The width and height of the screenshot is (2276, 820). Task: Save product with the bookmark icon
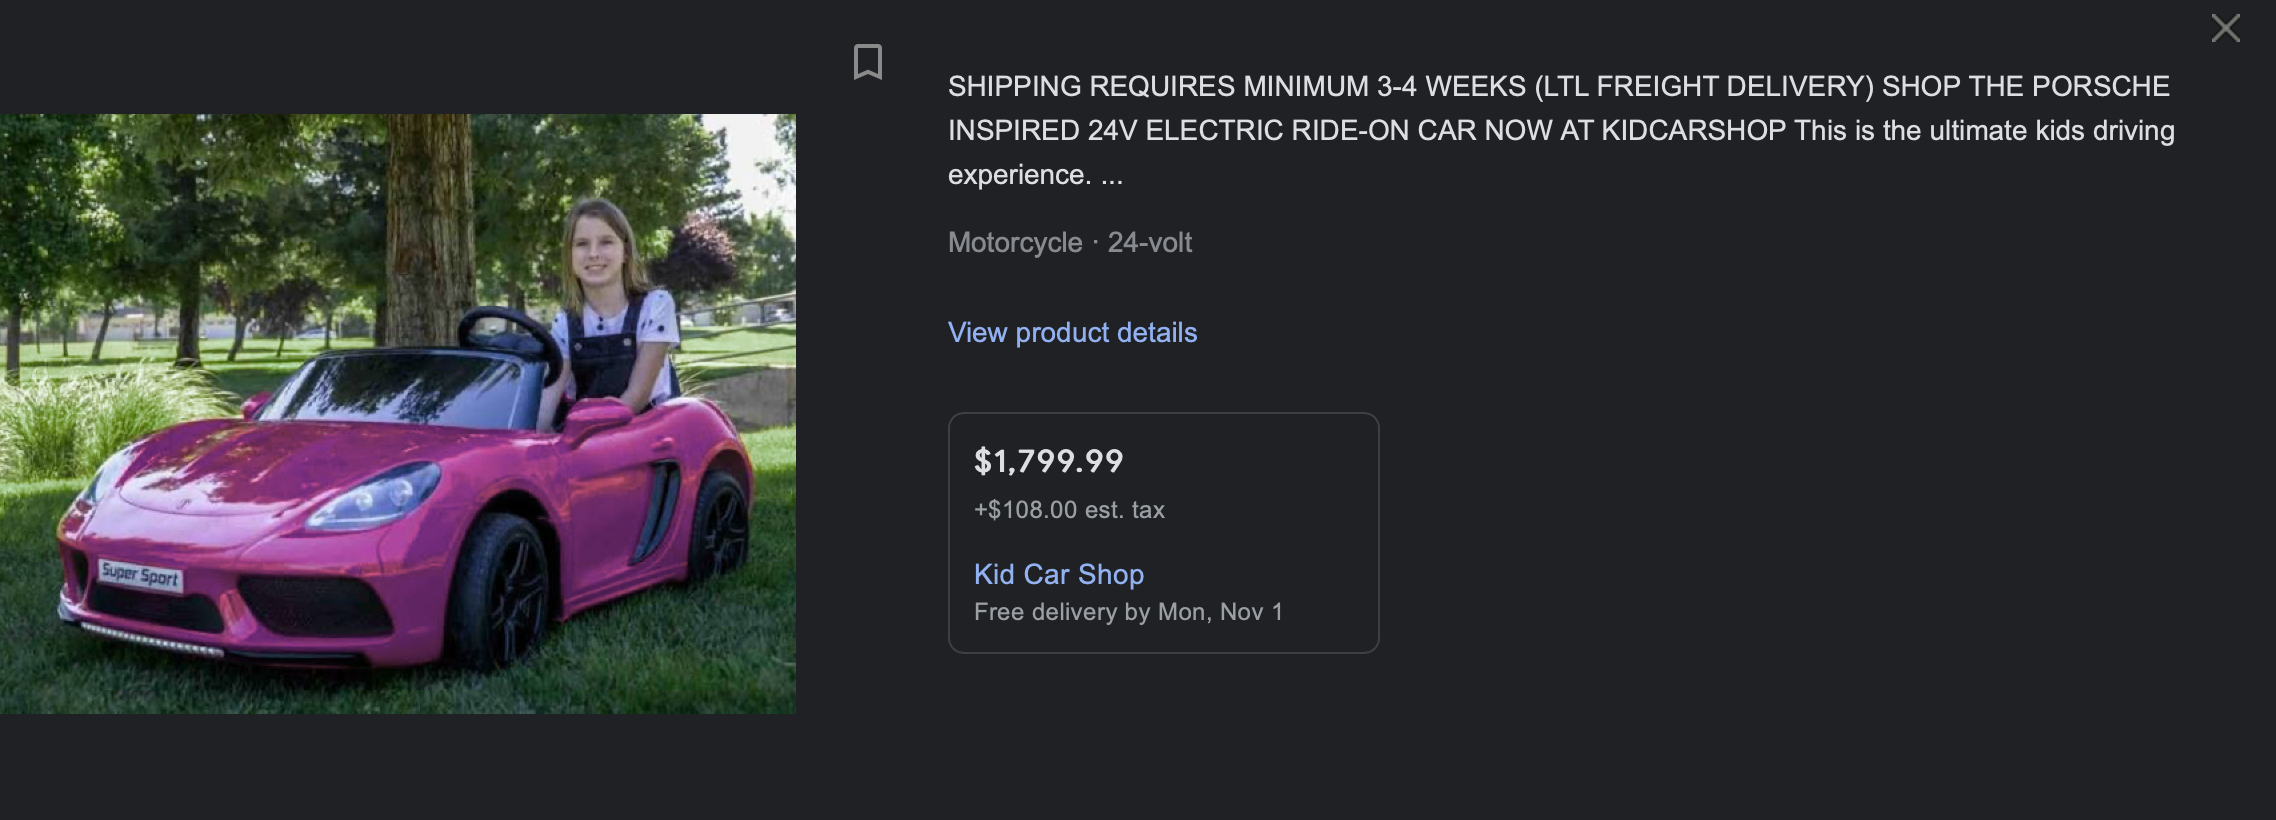pos(867,62)
